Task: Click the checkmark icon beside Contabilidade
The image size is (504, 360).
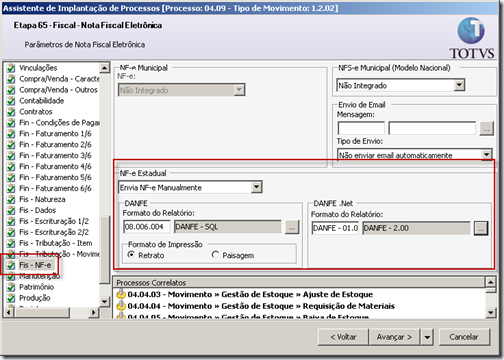Action: (11, 101)
